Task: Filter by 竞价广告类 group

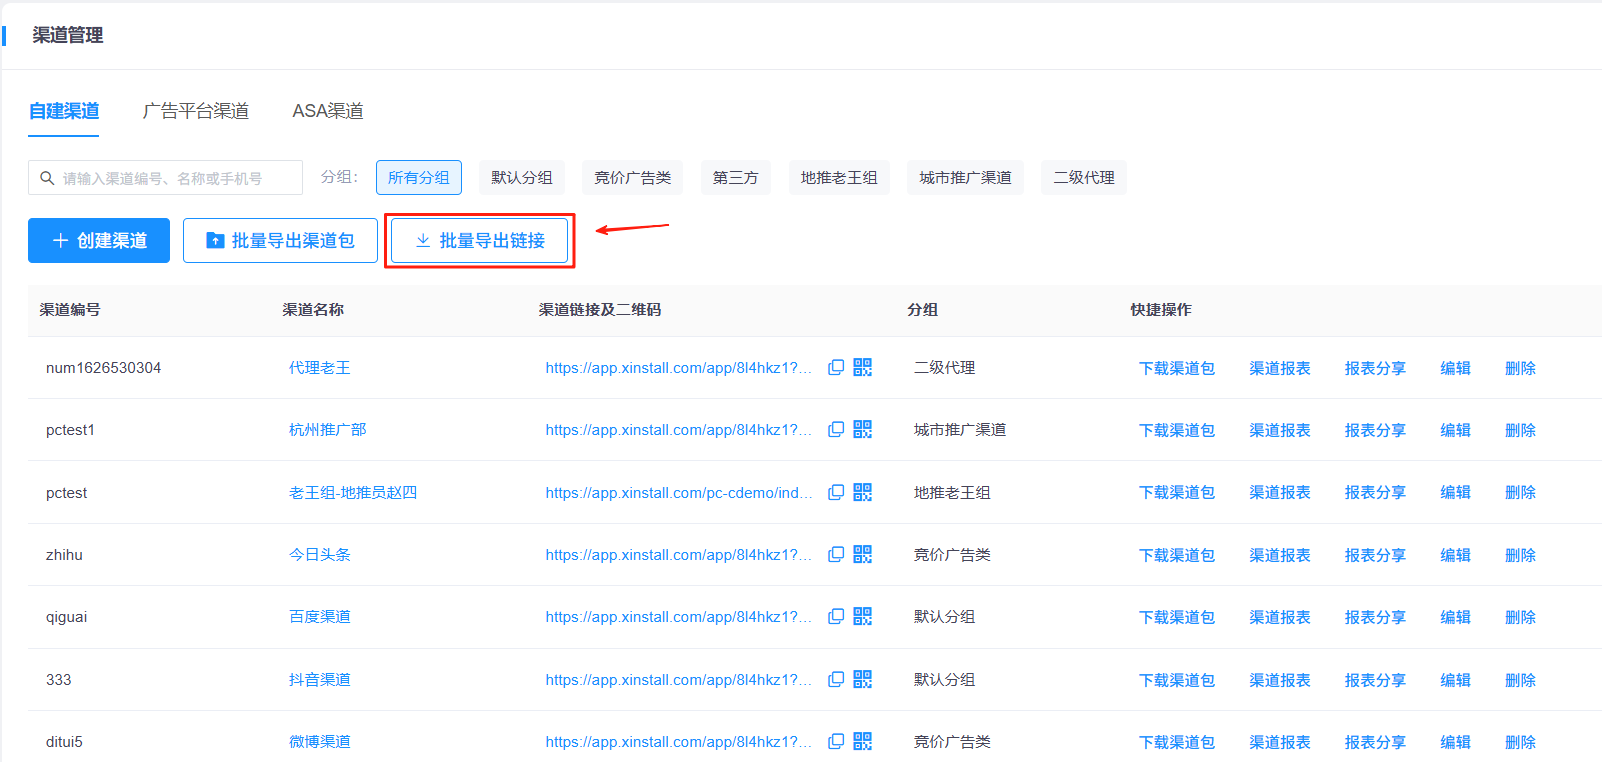Action: [x=633, y=177]
